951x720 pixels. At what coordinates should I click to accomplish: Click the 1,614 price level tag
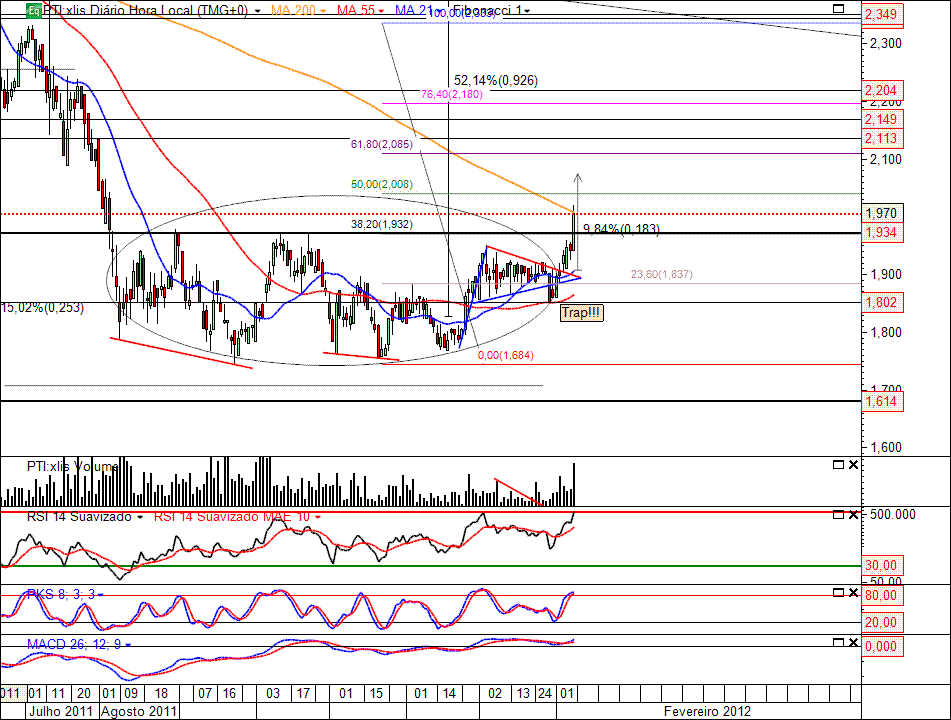coord(882,402)
